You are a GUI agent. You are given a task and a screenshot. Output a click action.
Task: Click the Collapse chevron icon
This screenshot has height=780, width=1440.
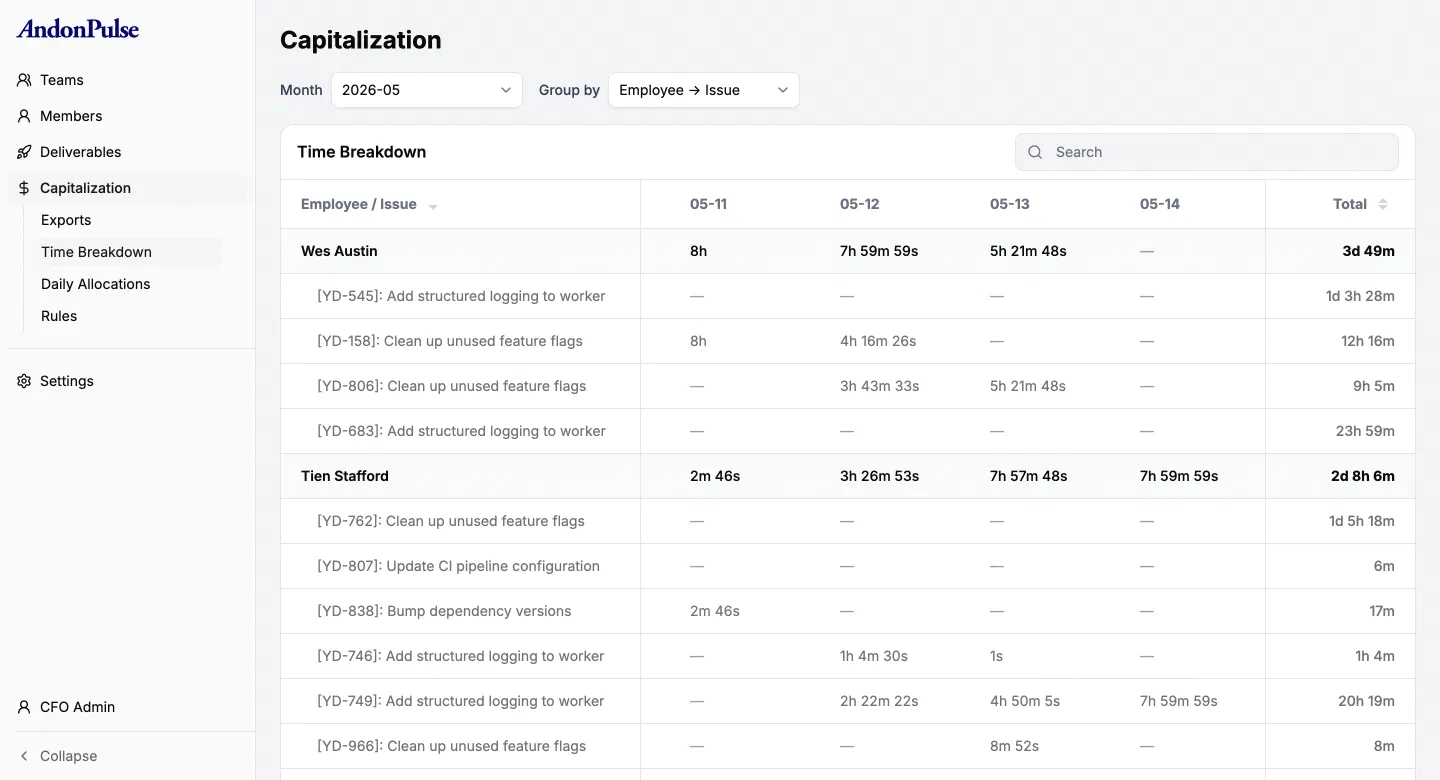tap(24, 756)
